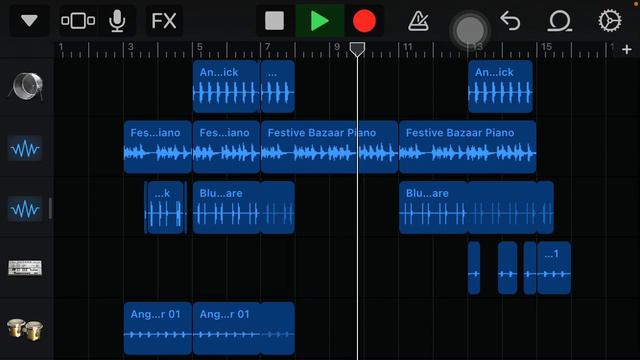
Task: Select the small '...k' region
Action: pos(165,207)
